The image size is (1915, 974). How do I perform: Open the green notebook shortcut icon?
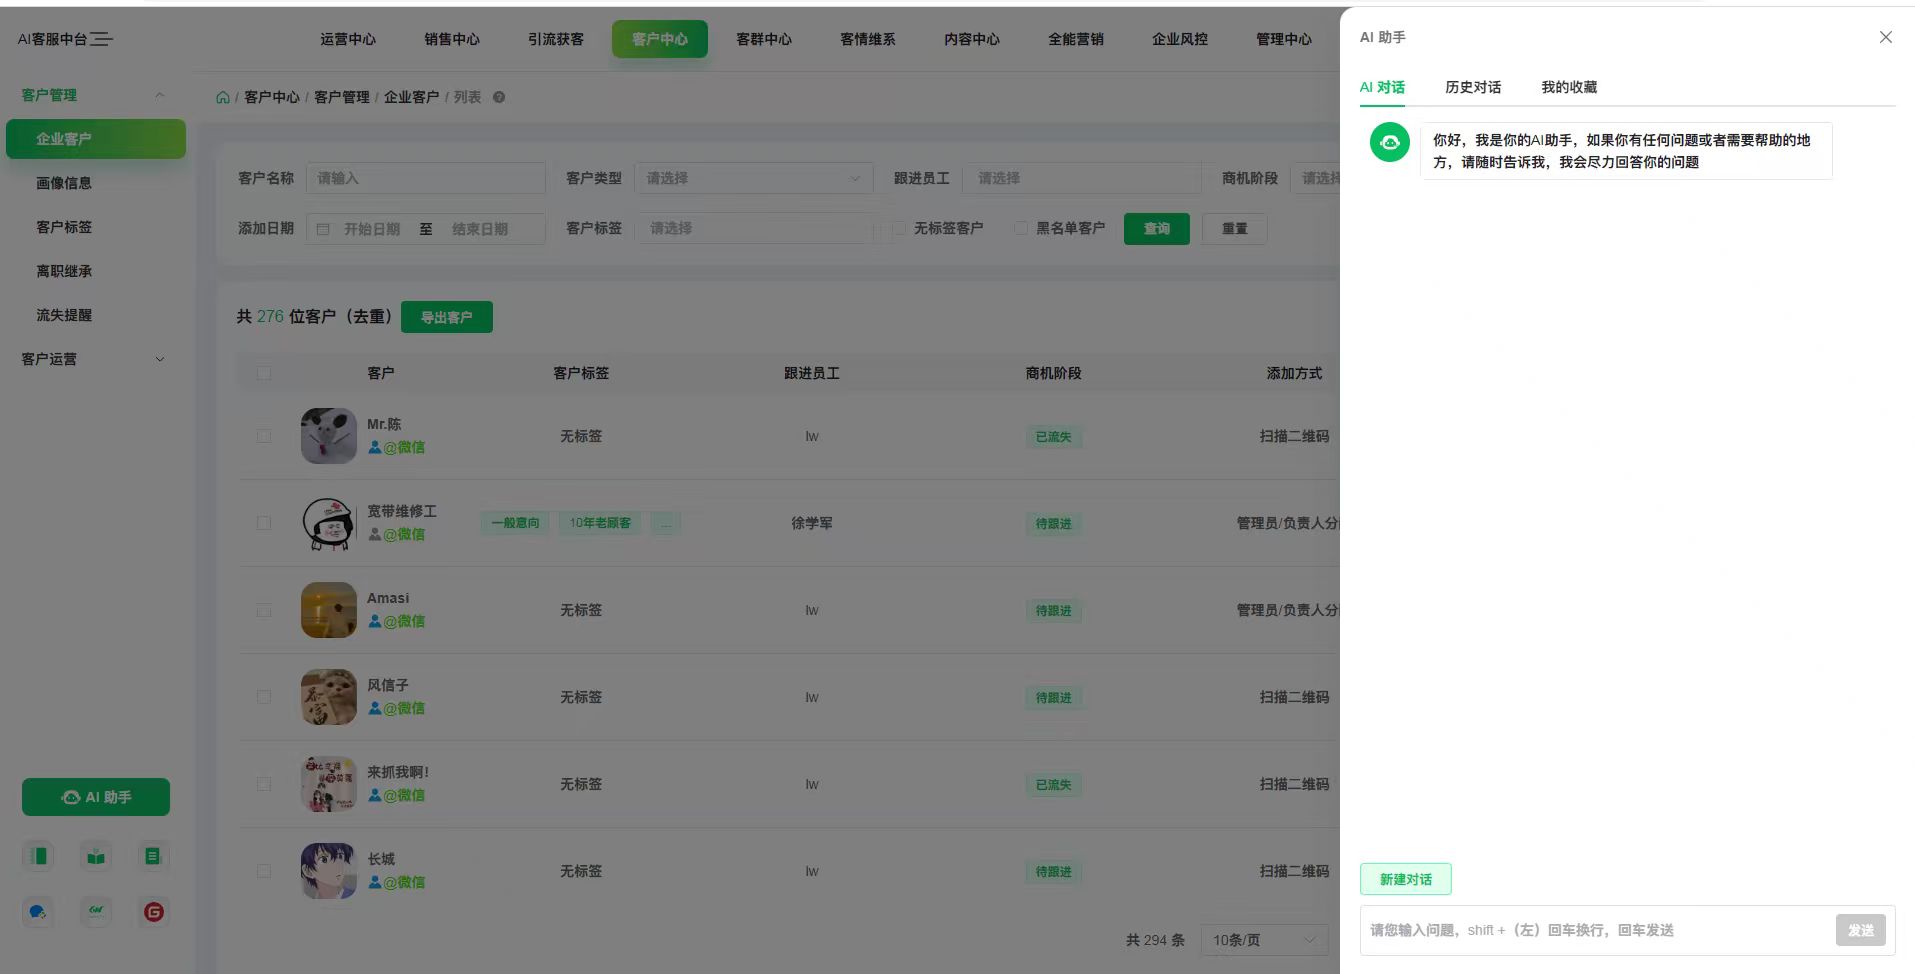[39, 856]
